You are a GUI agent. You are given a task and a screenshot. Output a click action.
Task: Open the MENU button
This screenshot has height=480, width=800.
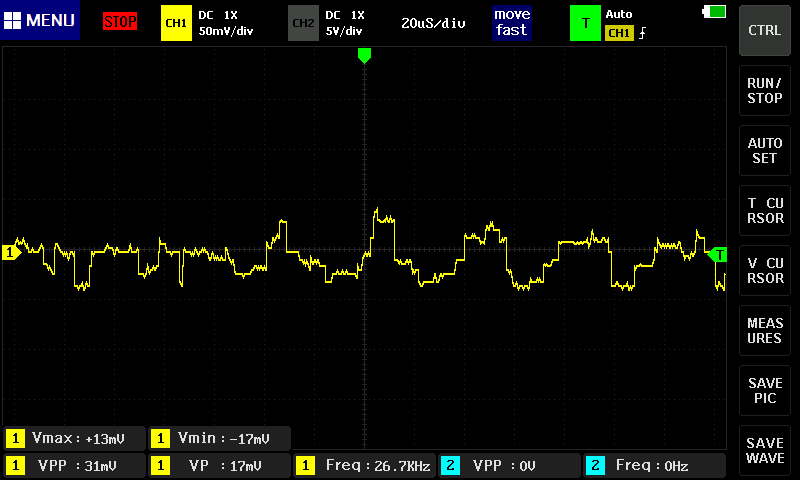point(40,20)
